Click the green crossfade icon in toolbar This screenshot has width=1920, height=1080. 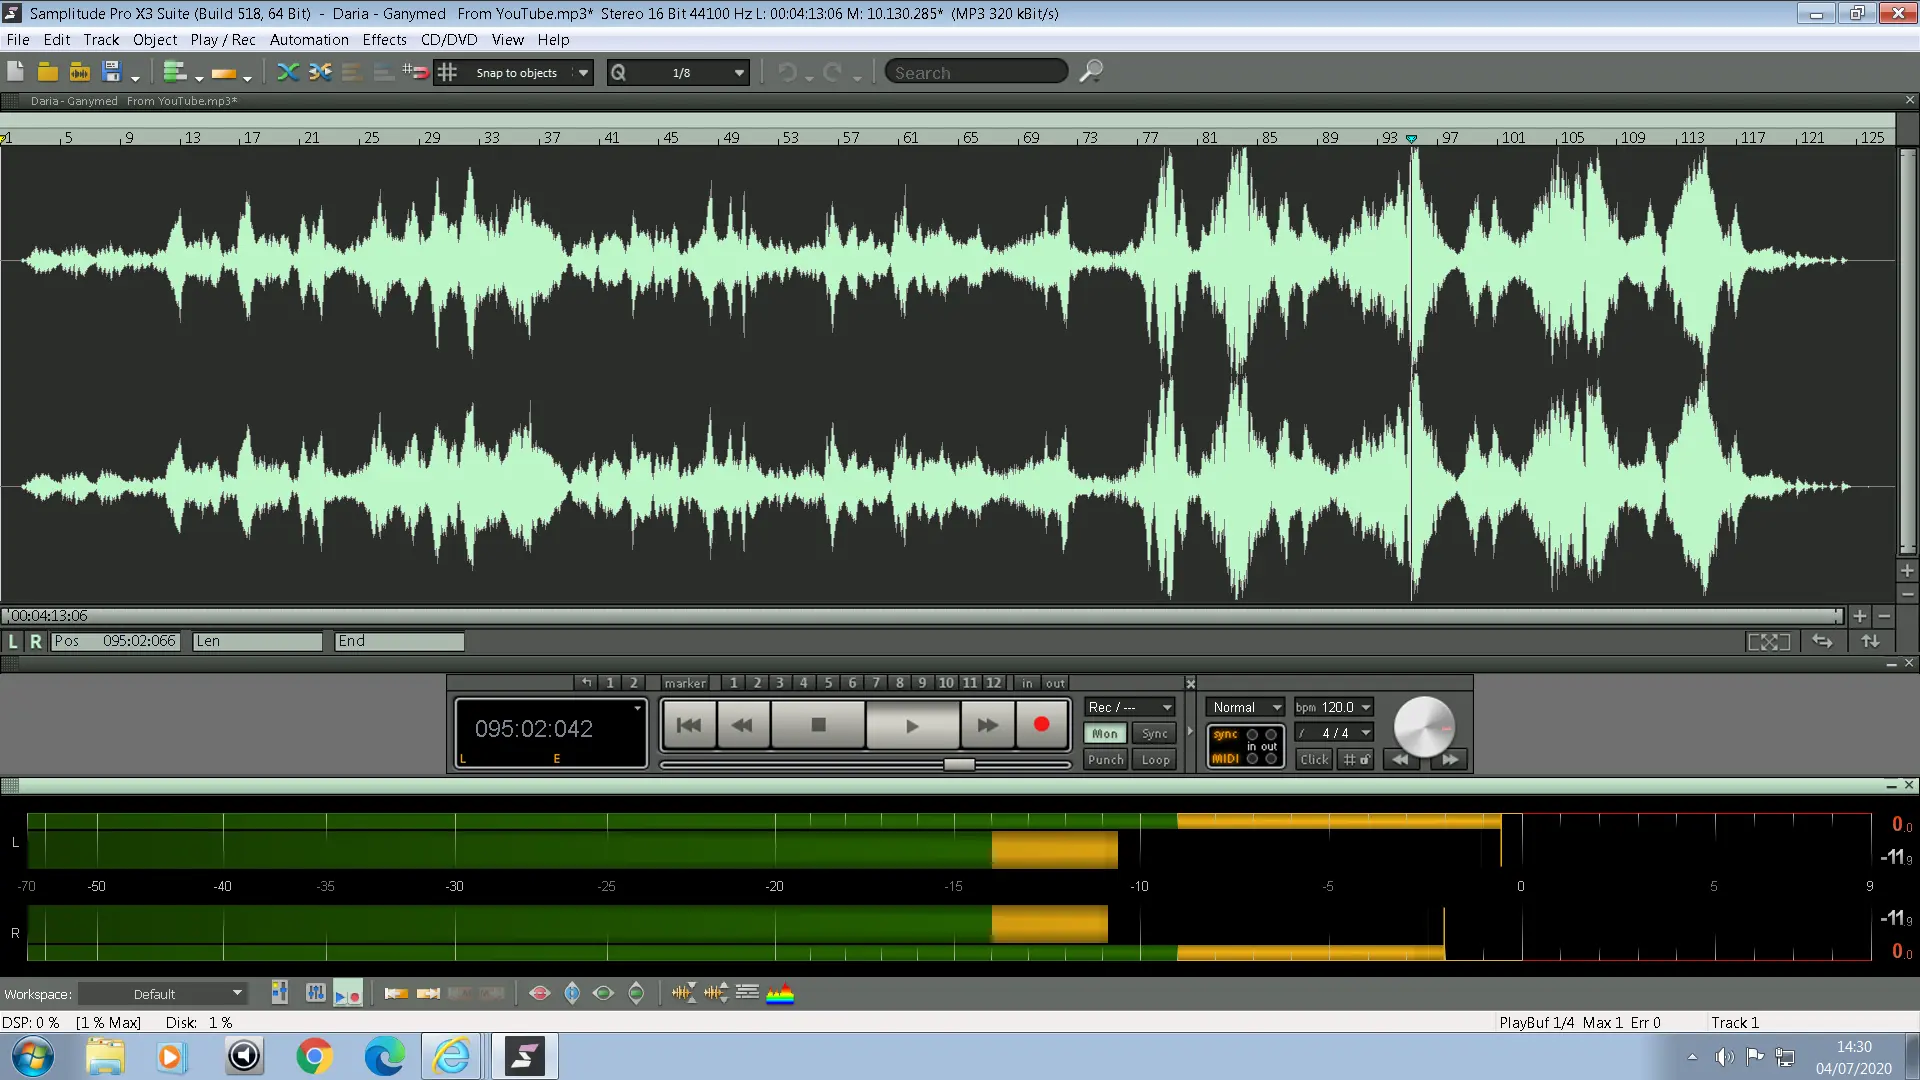pos(288,72)
